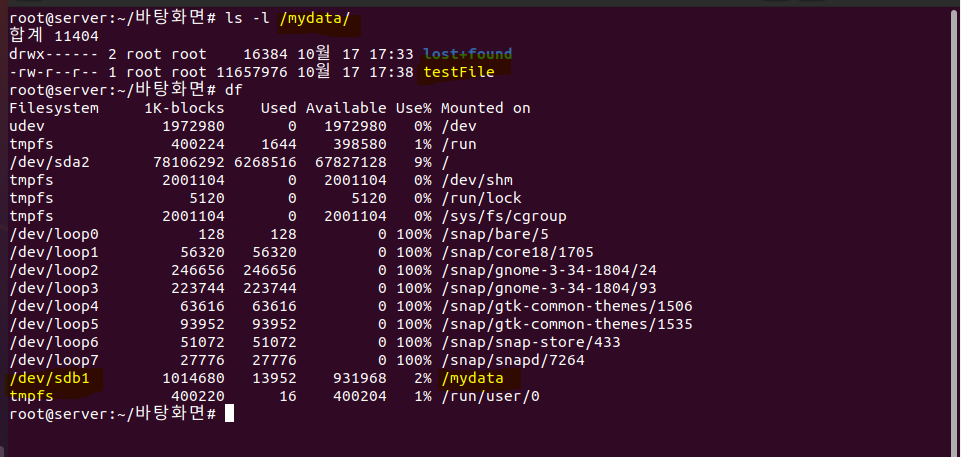The height and width of the screenshot is (457, 961).
Task: Select the /dev/loop1 filesystem entry
Action: click(x=54, y=252)
